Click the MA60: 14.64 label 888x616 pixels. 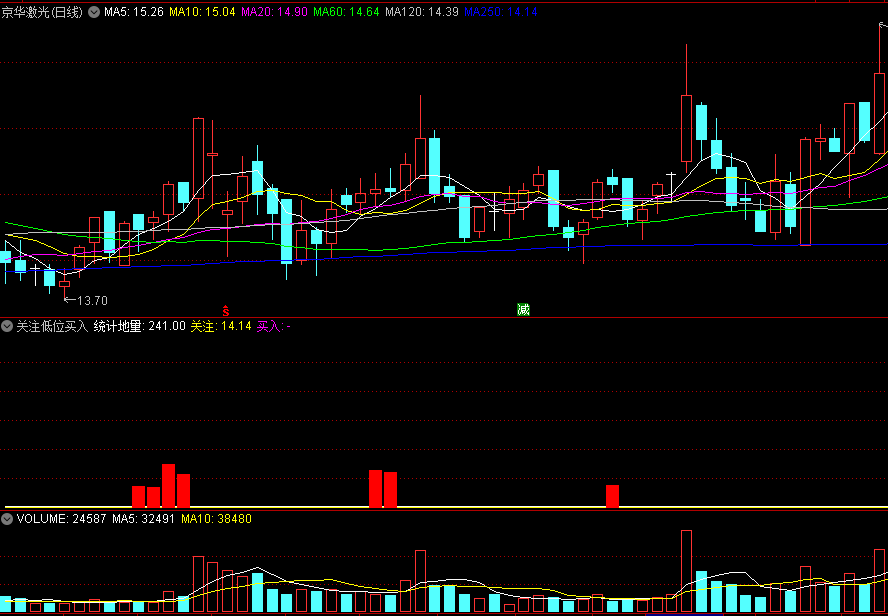[346, 12]
